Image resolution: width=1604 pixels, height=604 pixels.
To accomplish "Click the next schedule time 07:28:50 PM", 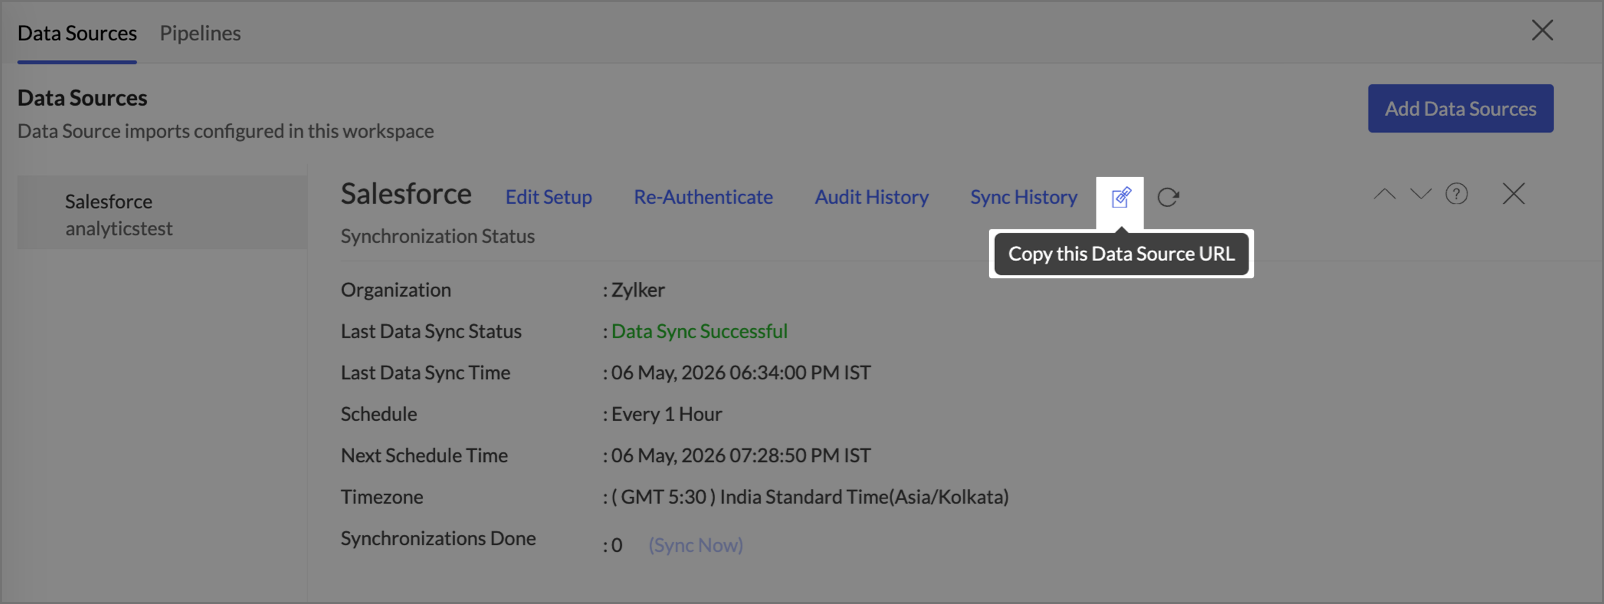I will coord(741,456).
